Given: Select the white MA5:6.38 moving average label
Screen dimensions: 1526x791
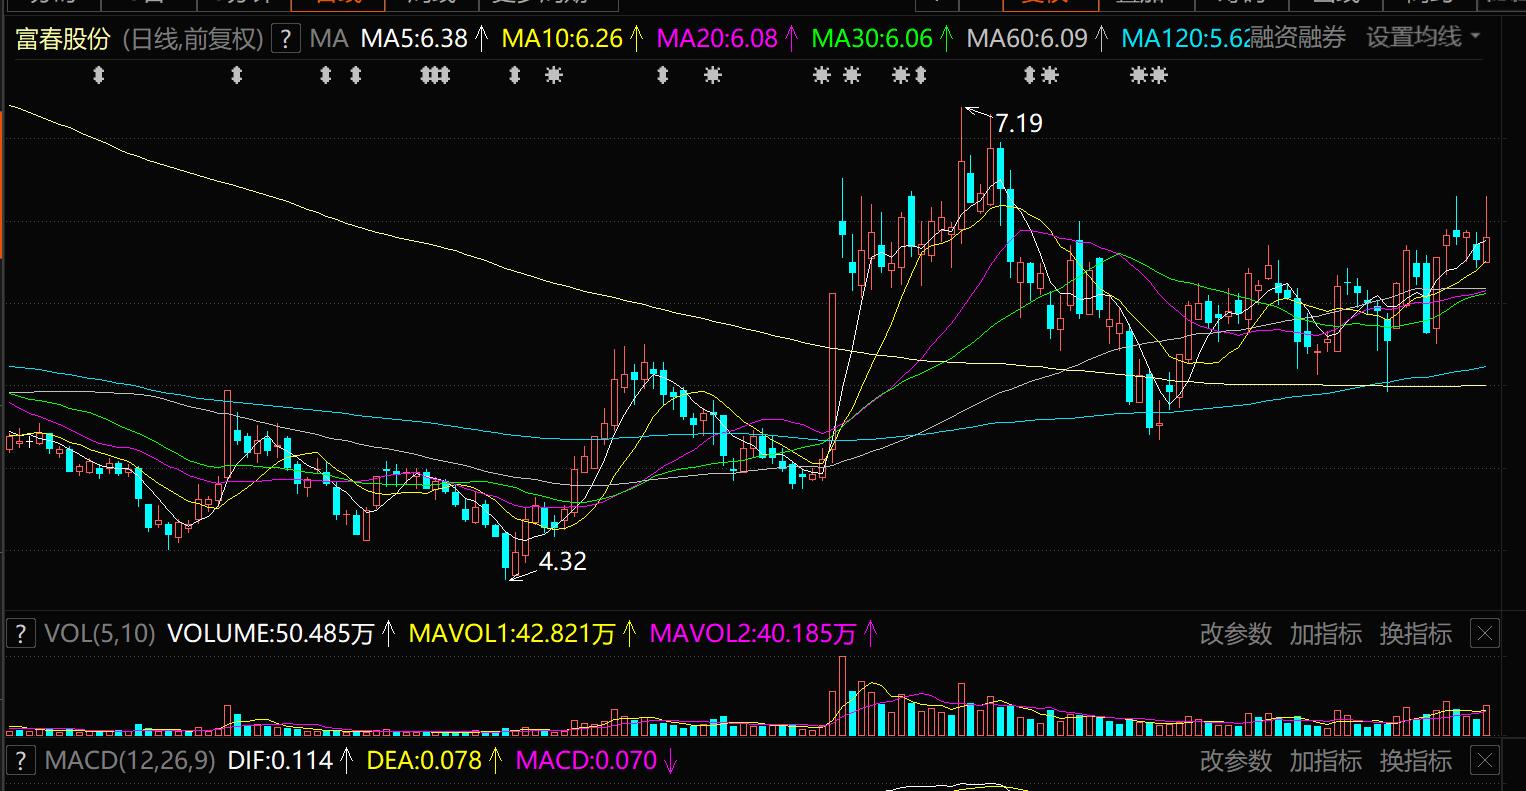Looking at the screenshot, I should coord(414,39).
